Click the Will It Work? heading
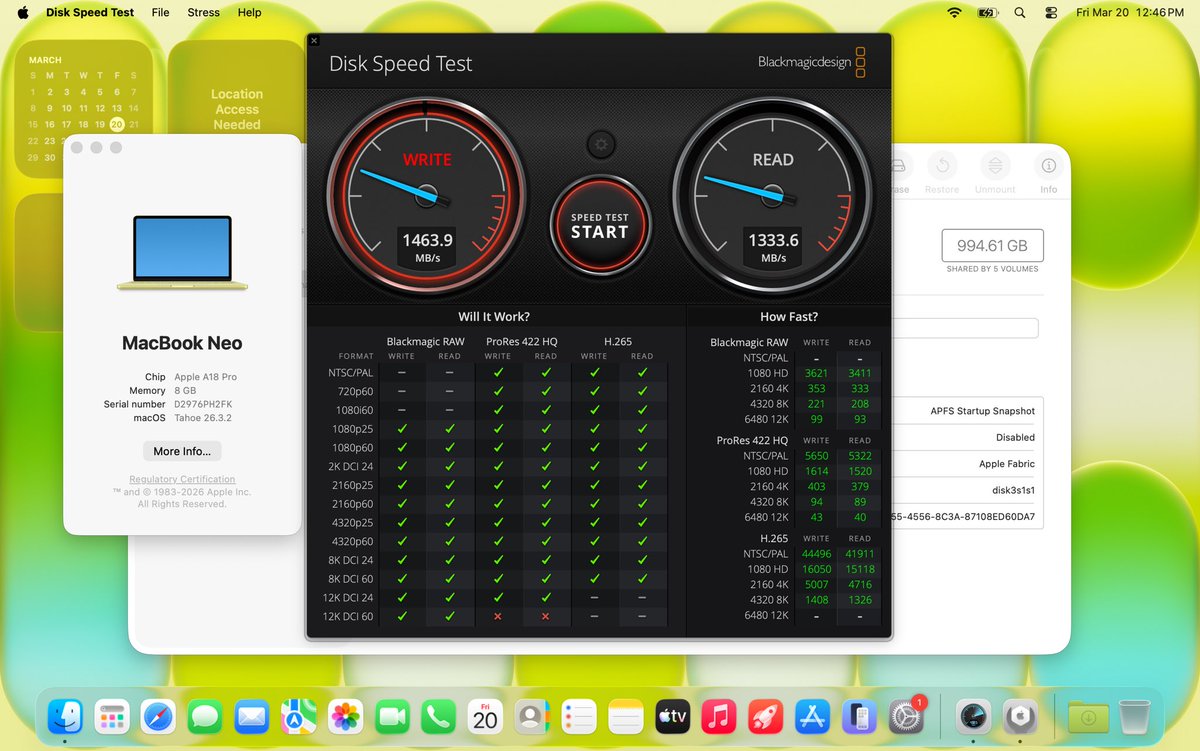 [494, 316]
